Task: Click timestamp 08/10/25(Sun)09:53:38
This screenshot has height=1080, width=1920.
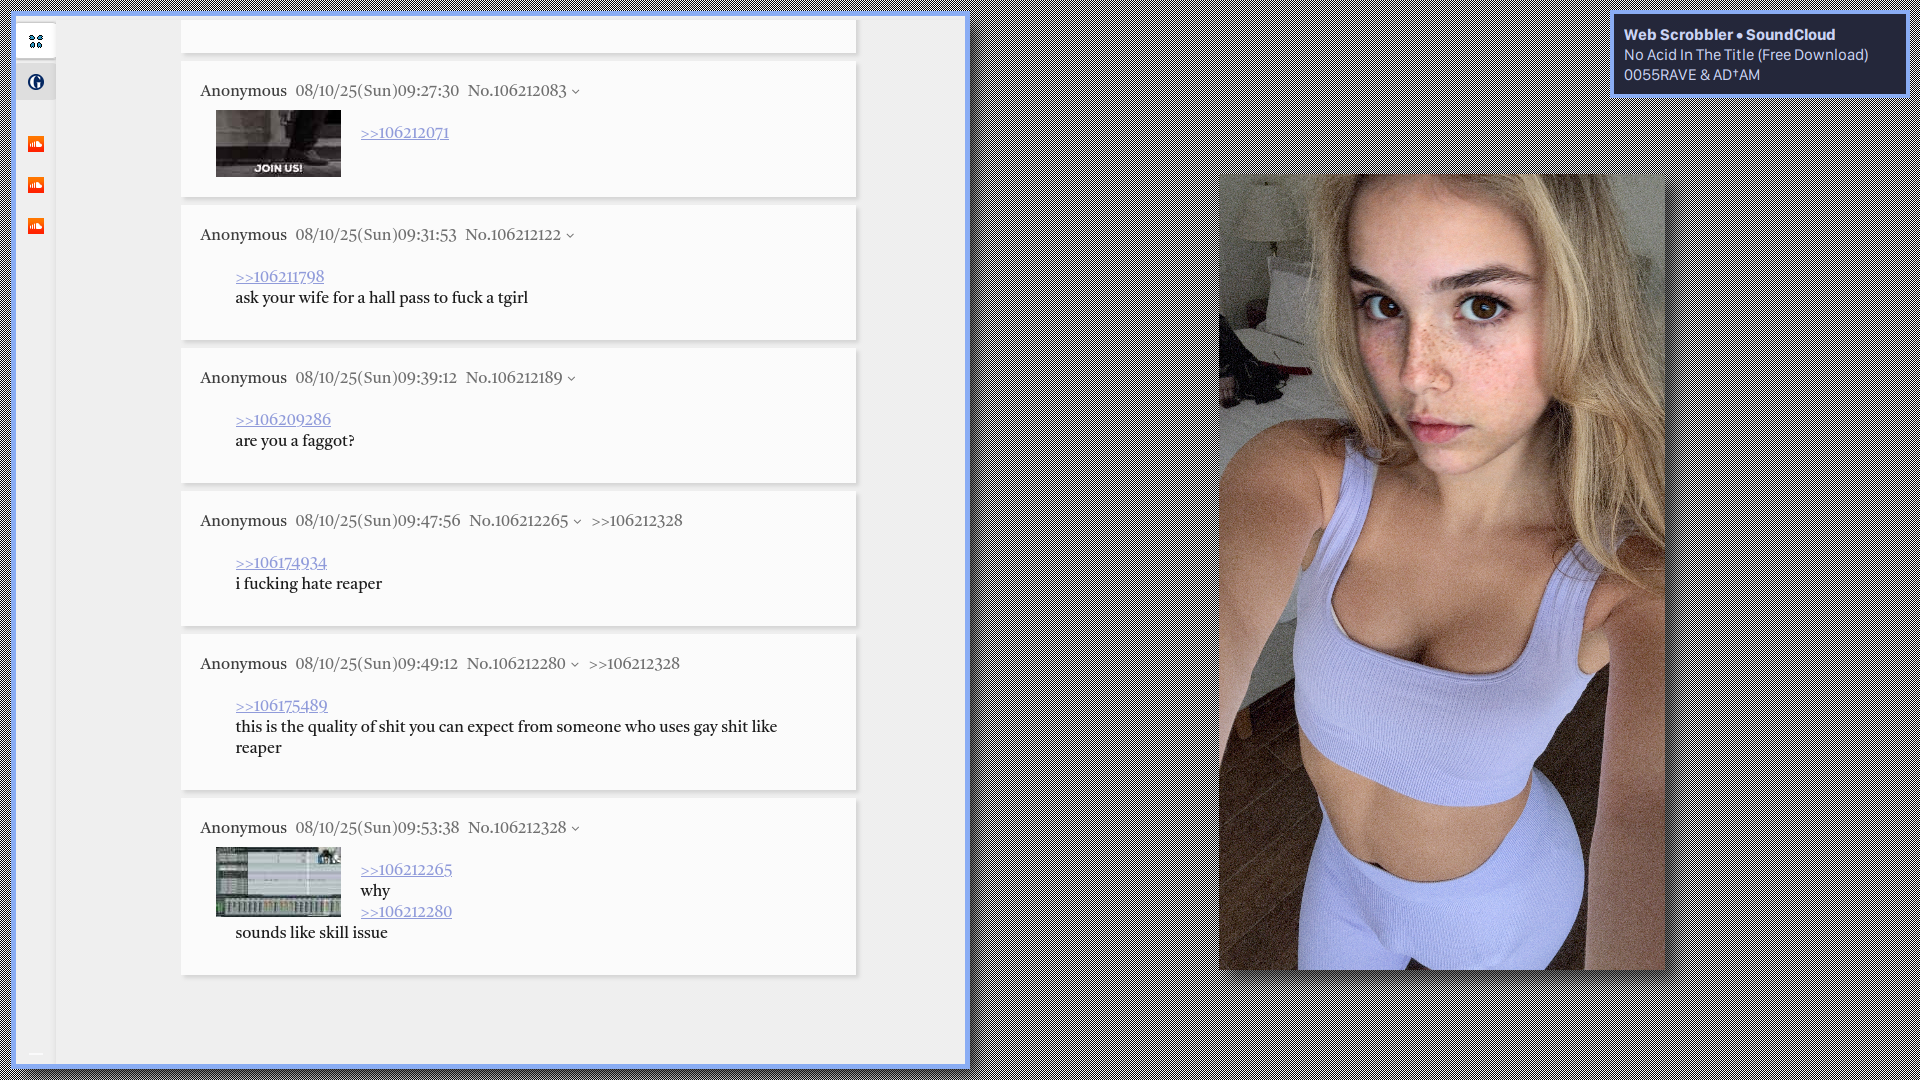Action: [377, 827]
